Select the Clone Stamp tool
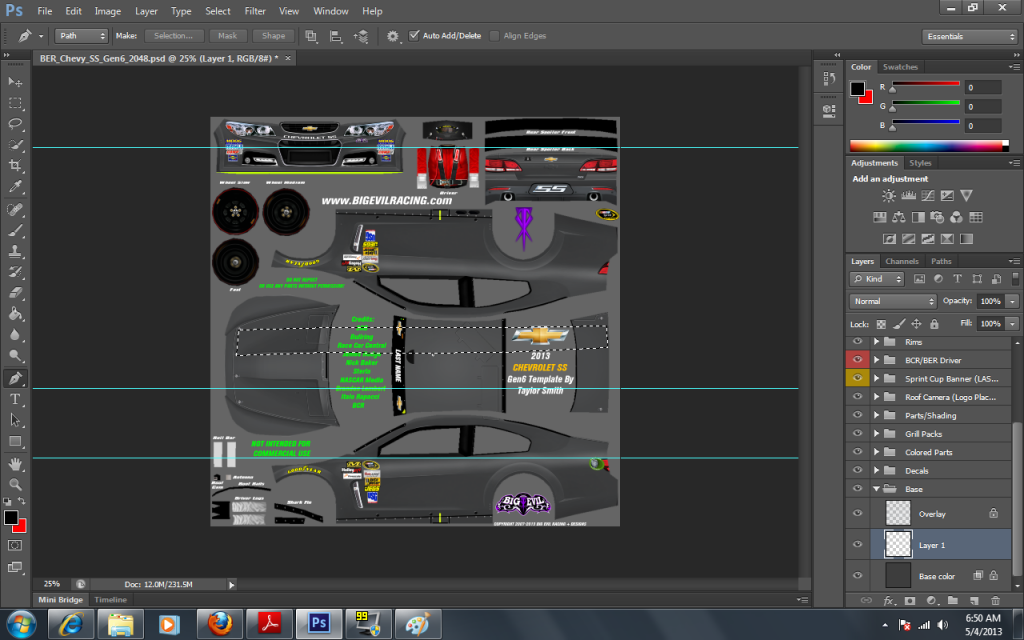The height and width of the screenshot is (640, 1024). (15, 251)
